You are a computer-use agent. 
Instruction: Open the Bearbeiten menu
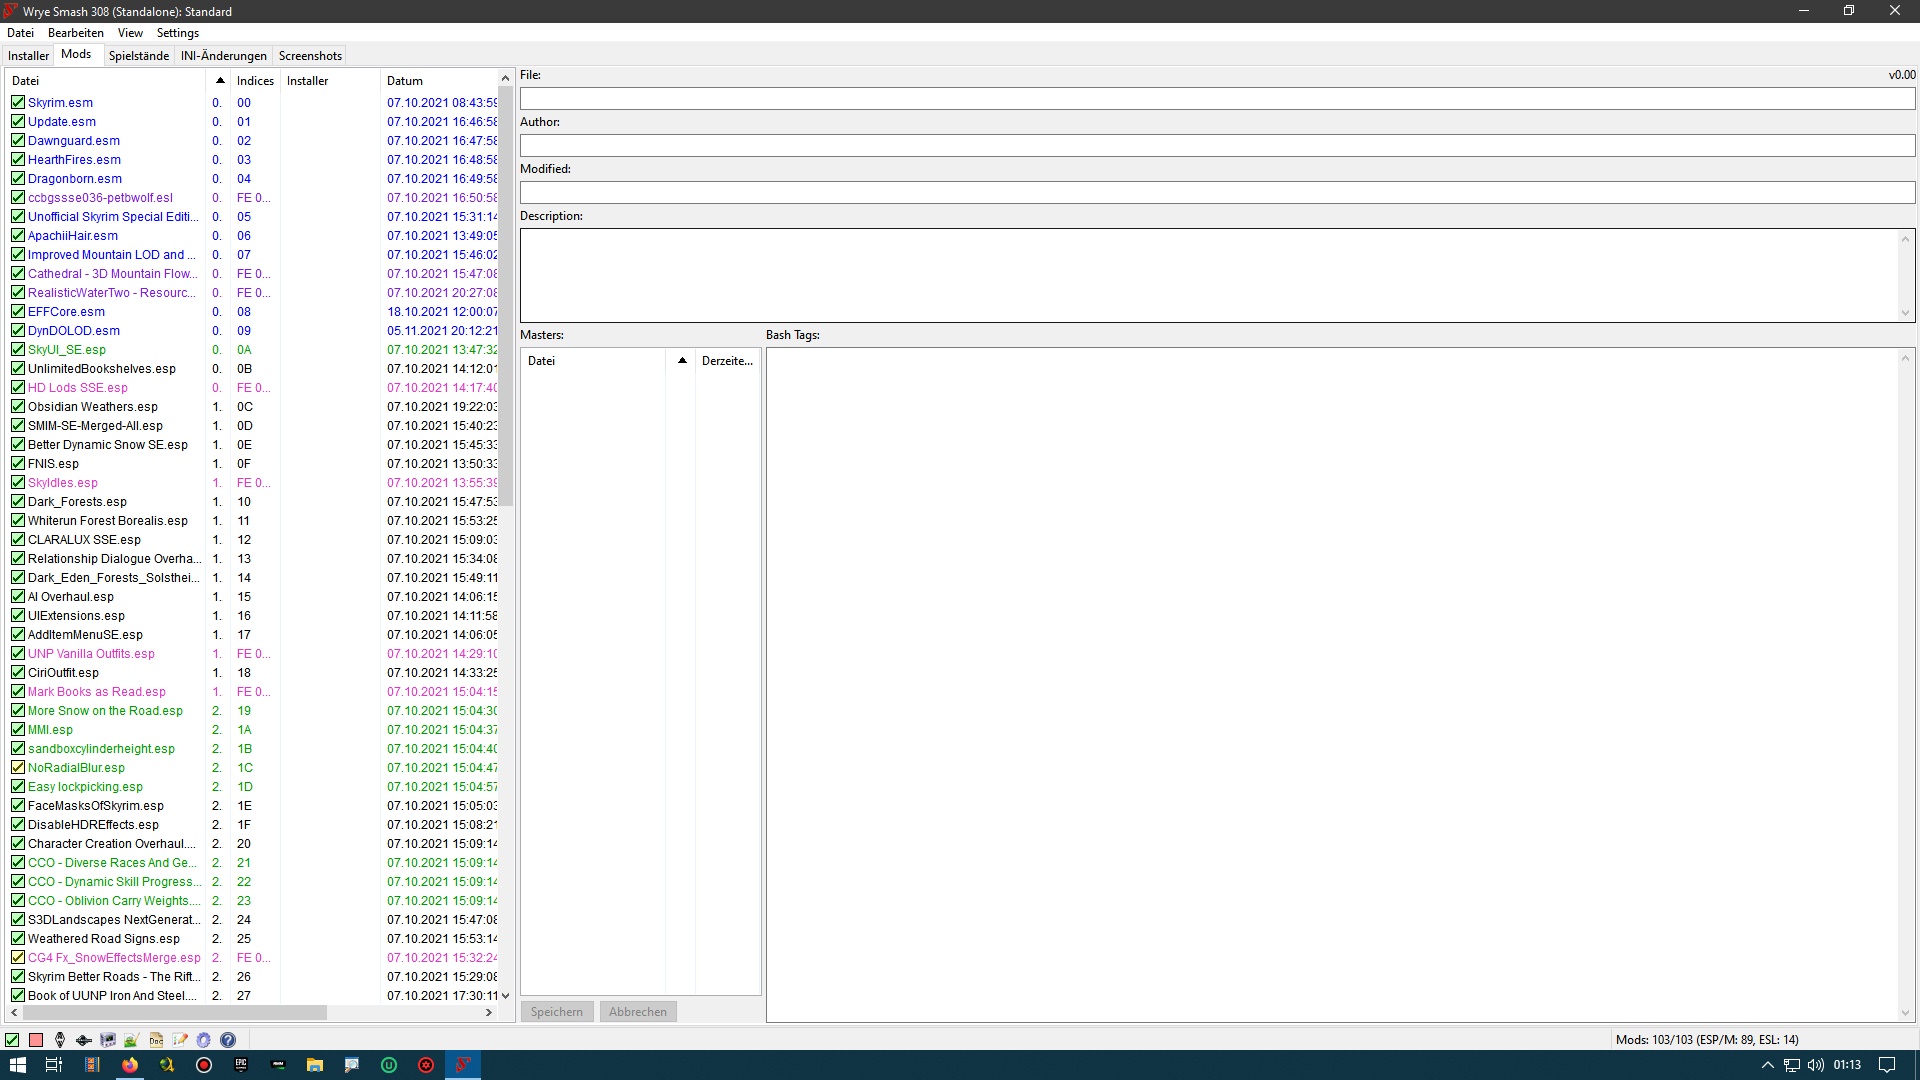(x=75, y=33)
